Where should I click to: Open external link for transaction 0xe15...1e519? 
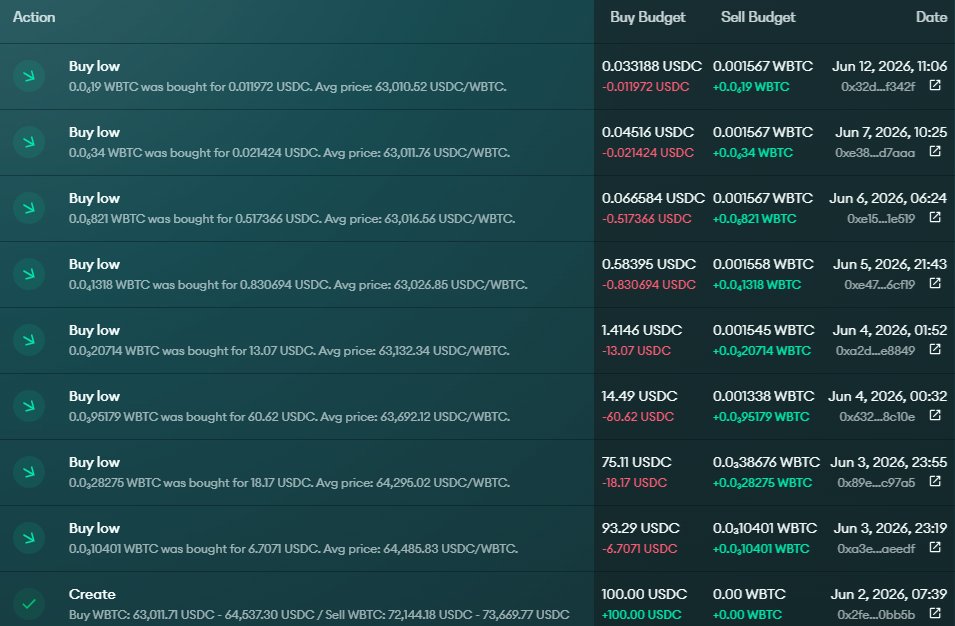pos(935,217)
